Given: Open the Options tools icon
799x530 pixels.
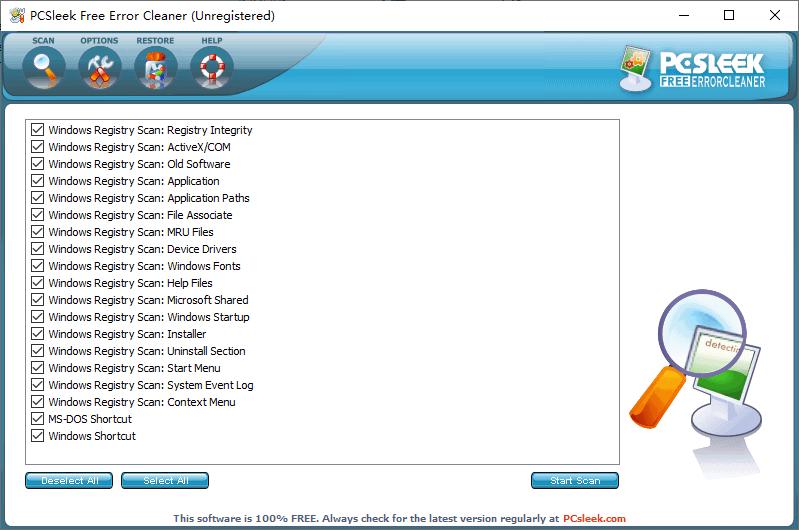Looking at the screenshot, I should (x=100, y=67).
